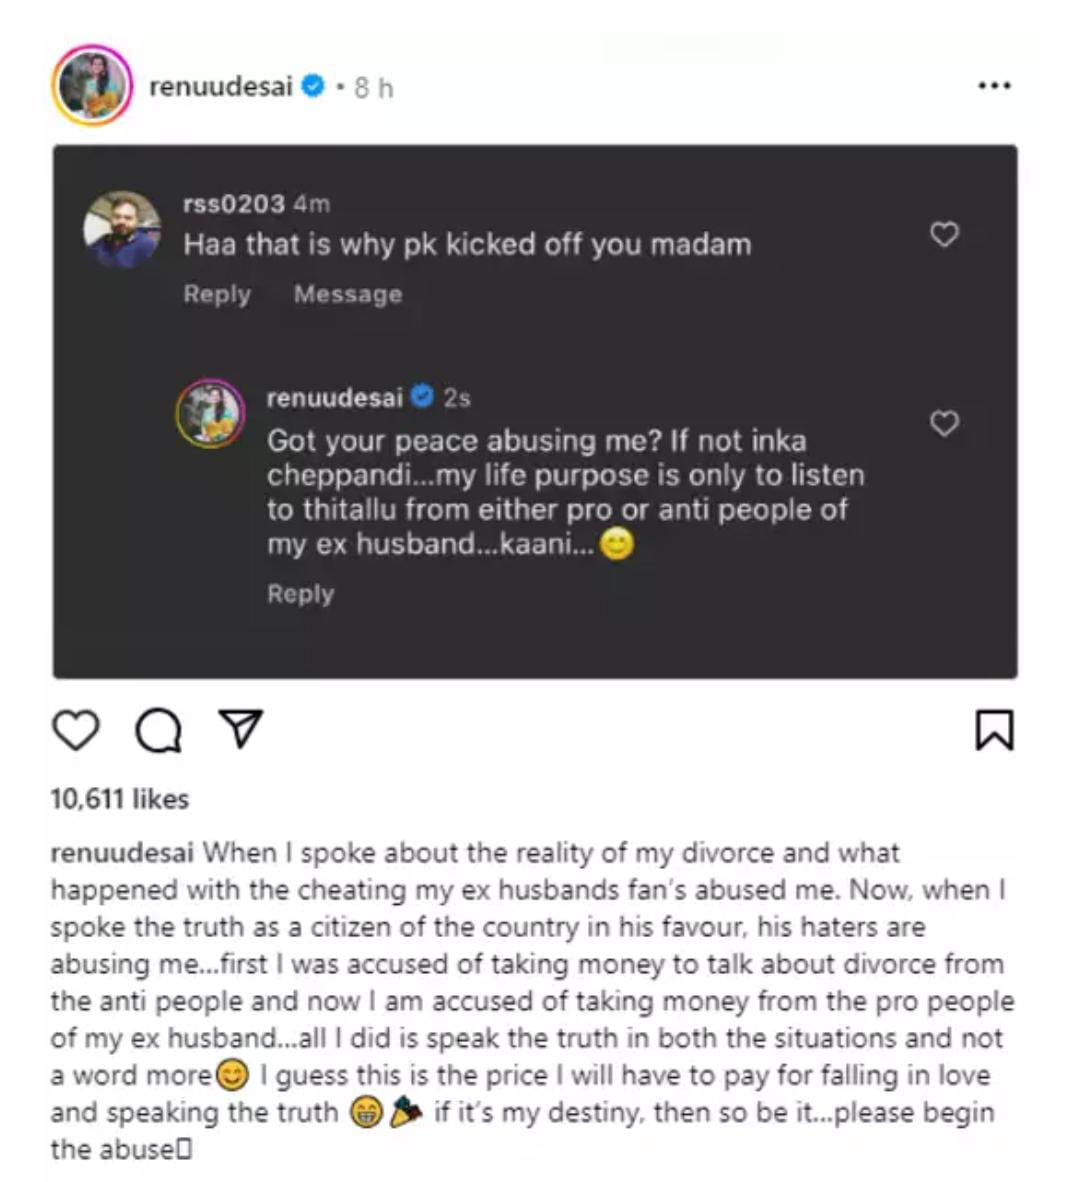Open the renuudesai username in header

[220, 87]
